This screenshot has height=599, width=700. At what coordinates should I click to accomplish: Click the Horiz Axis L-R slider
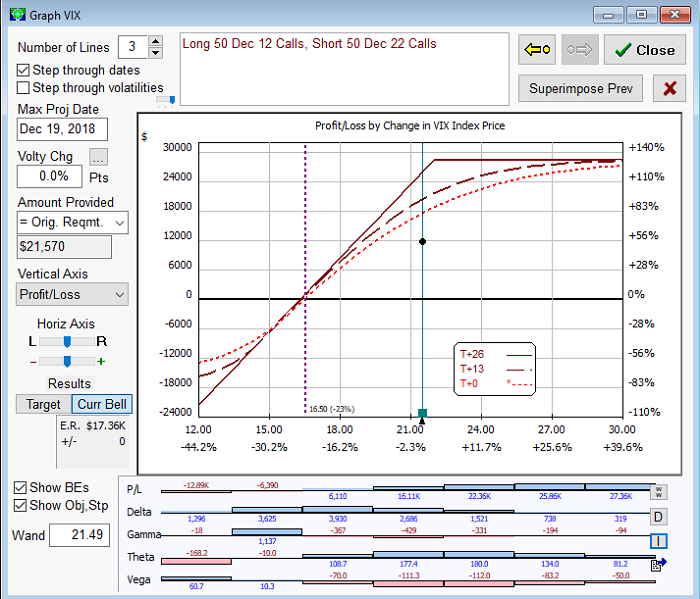(67, 342)
